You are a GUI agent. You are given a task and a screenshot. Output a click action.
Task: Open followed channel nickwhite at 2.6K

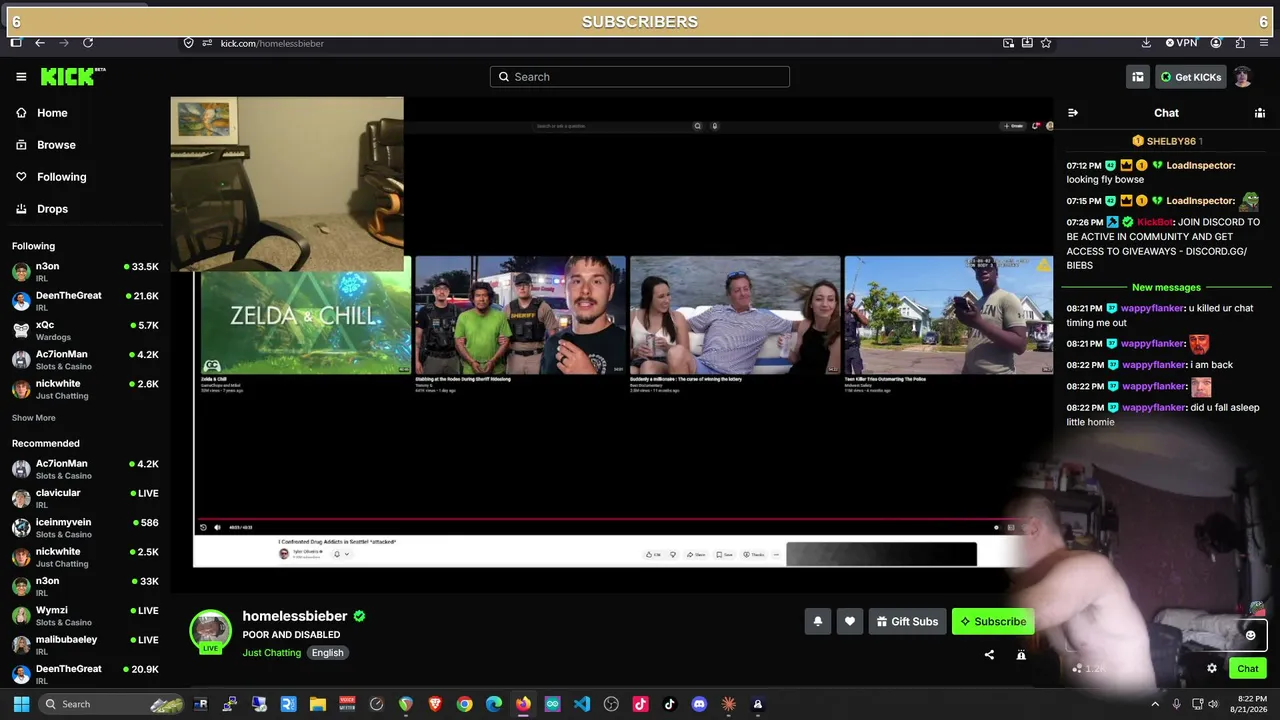pos(85,389)
